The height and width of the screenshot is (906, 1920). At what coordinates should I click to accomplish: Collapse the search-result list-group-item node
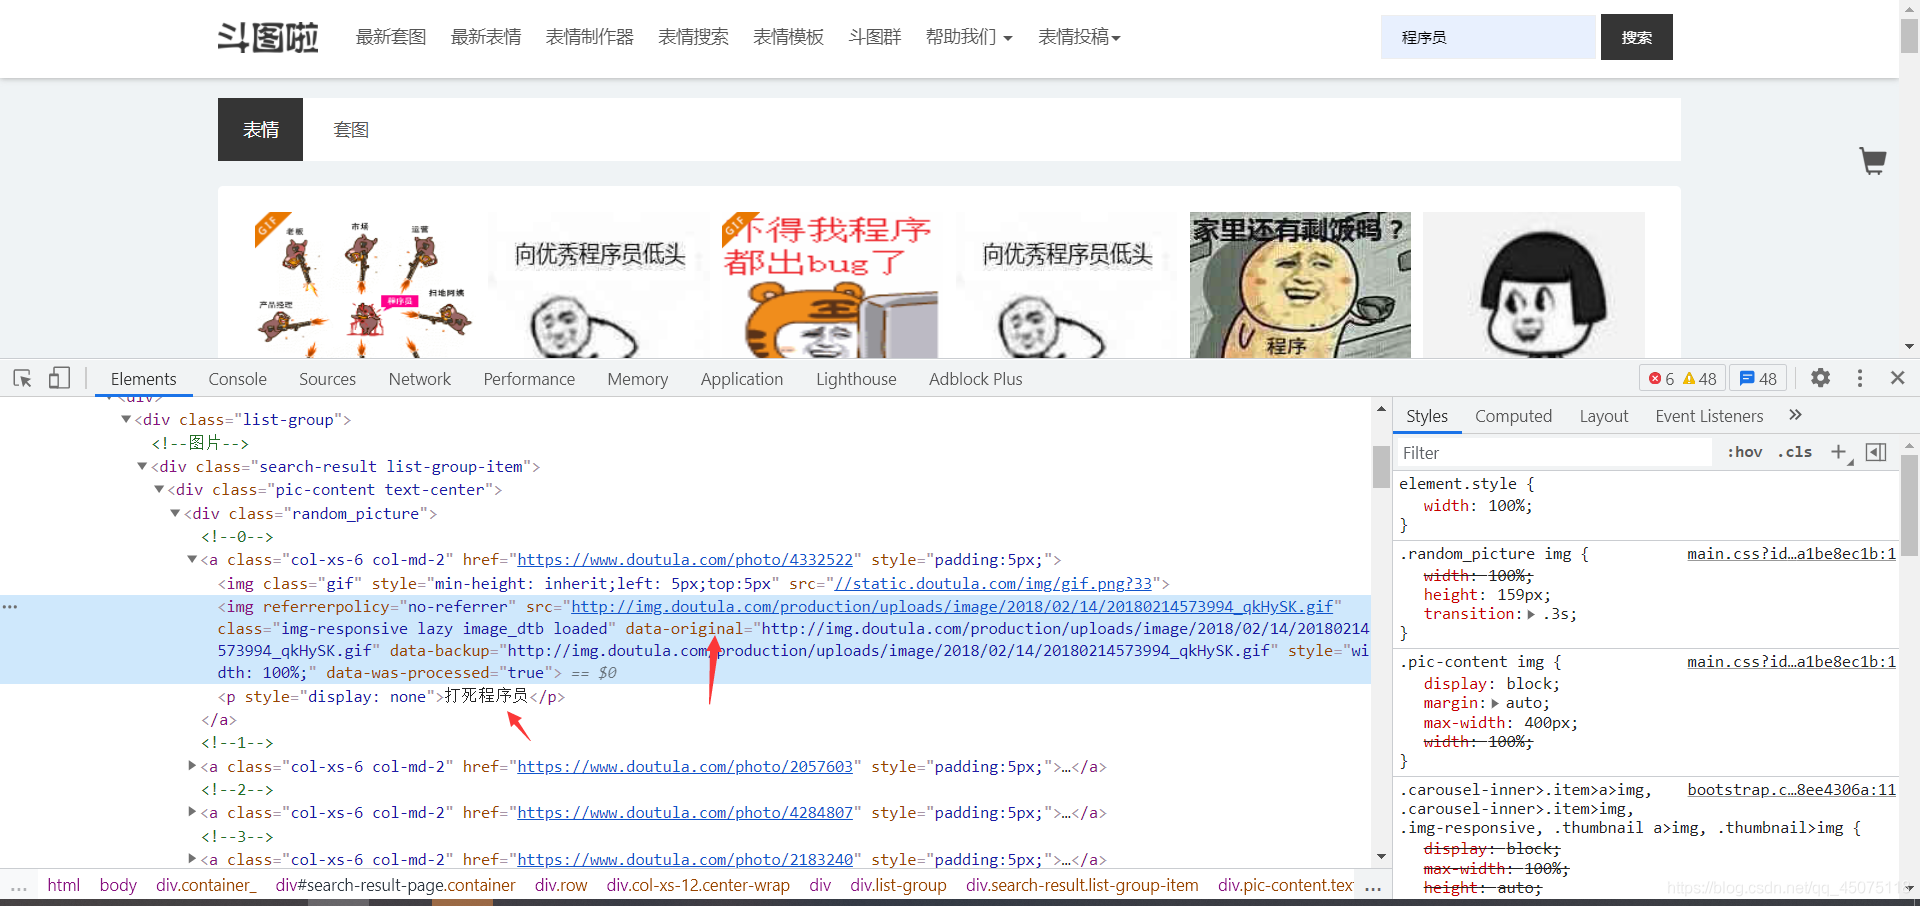[x=142, y=467]
